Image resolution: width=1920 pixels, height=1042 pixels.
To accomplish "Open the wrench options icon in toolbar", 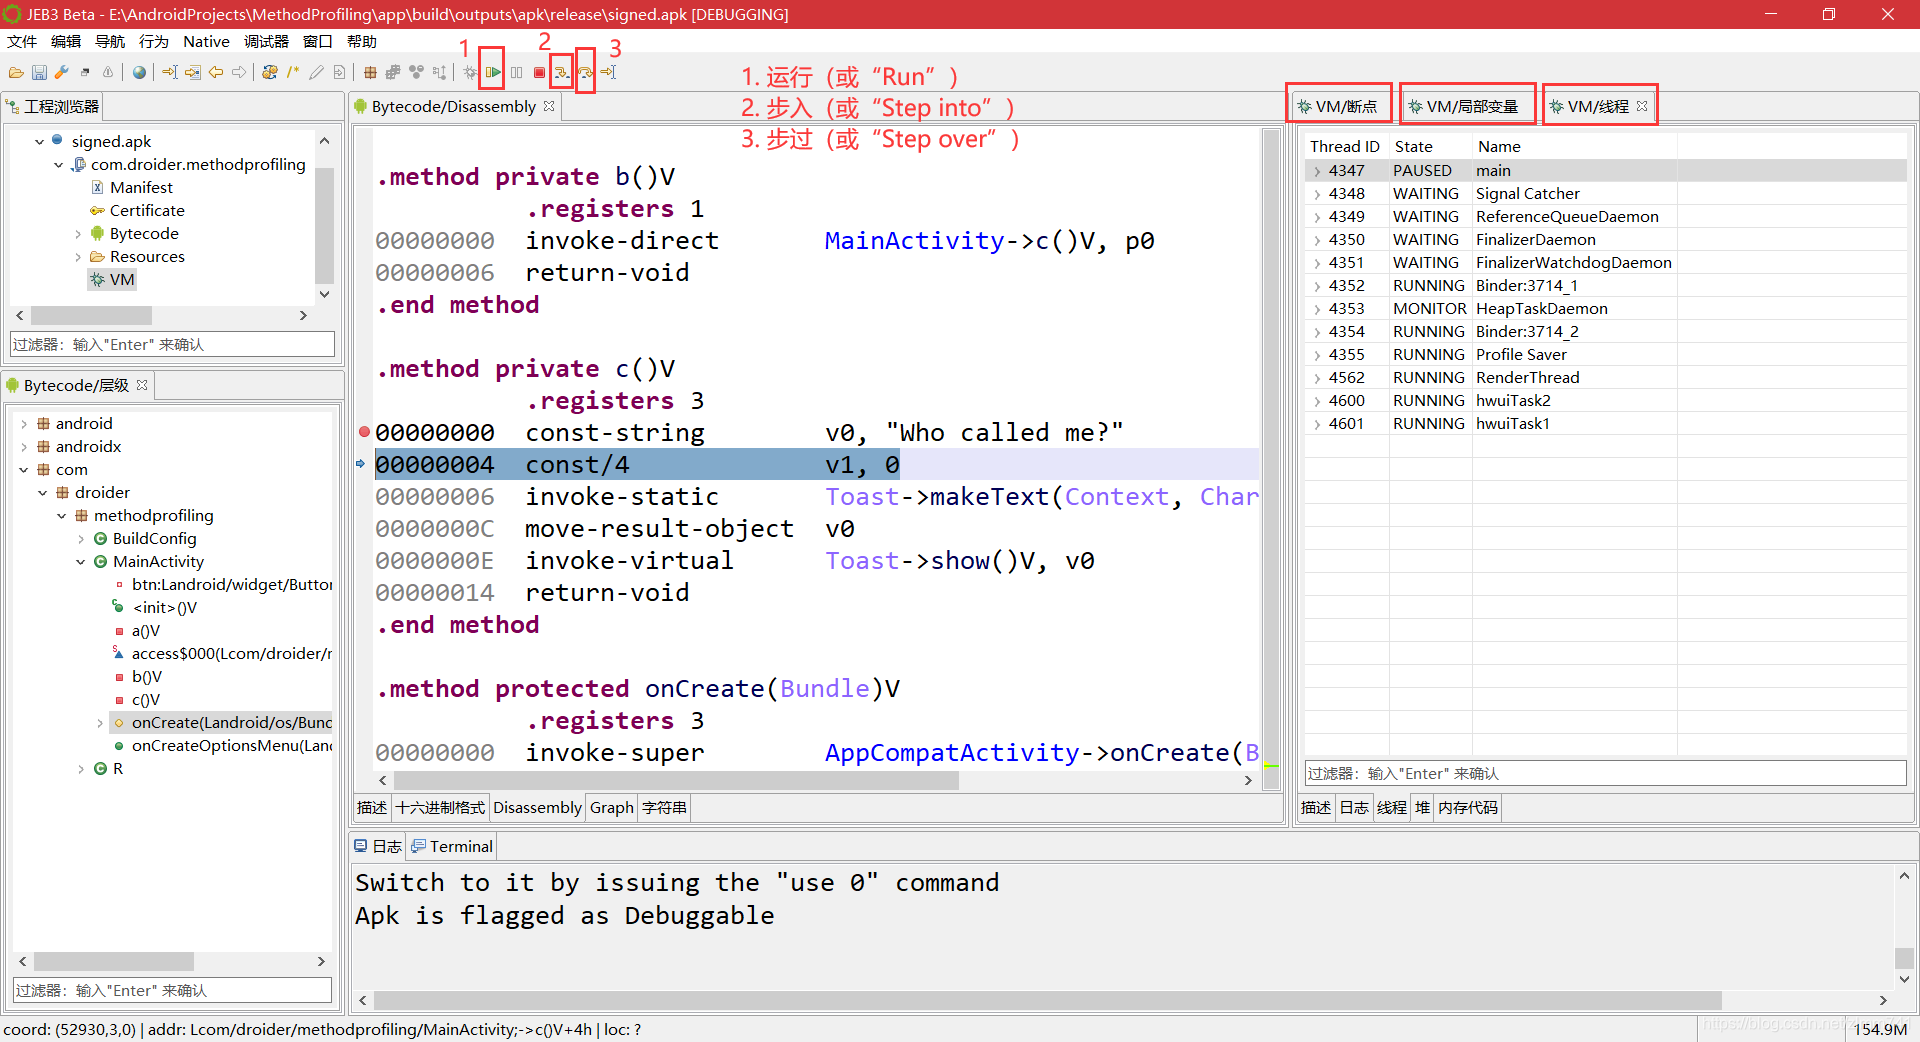I will click(x=62, y=72).
